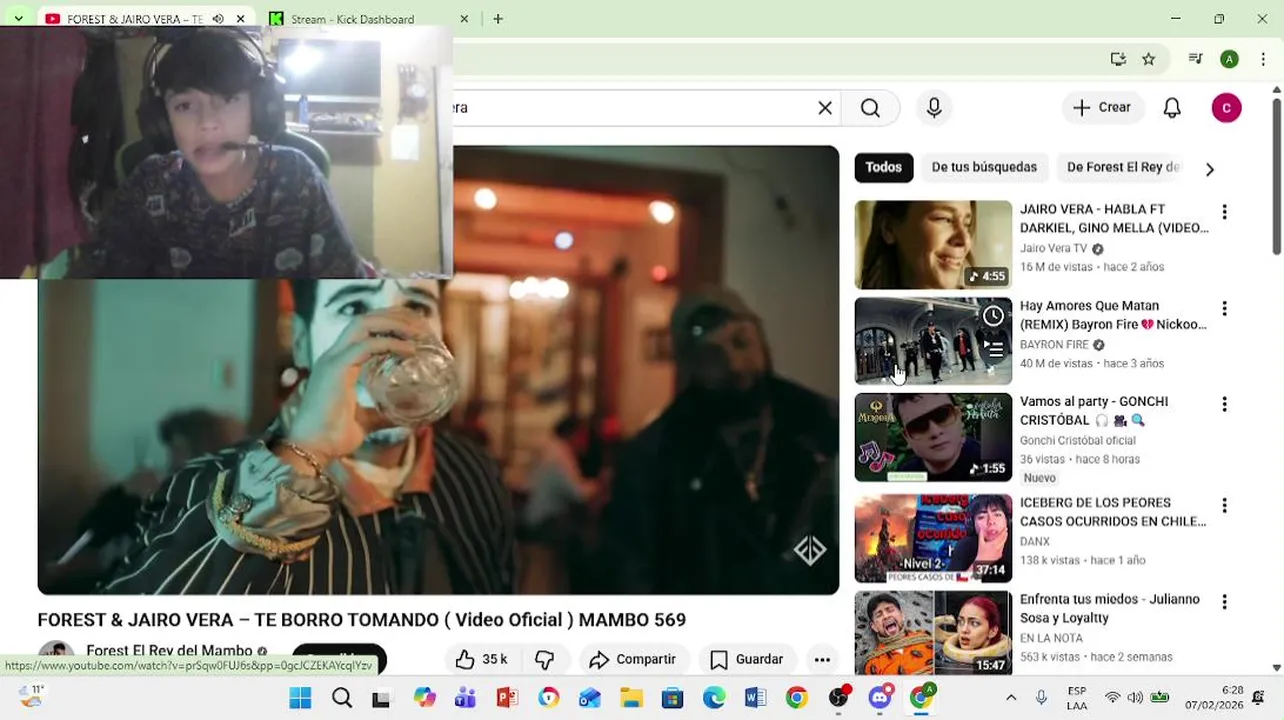Open the Jairo Vera TV channel link
1284x720 pixels.
1053,248
